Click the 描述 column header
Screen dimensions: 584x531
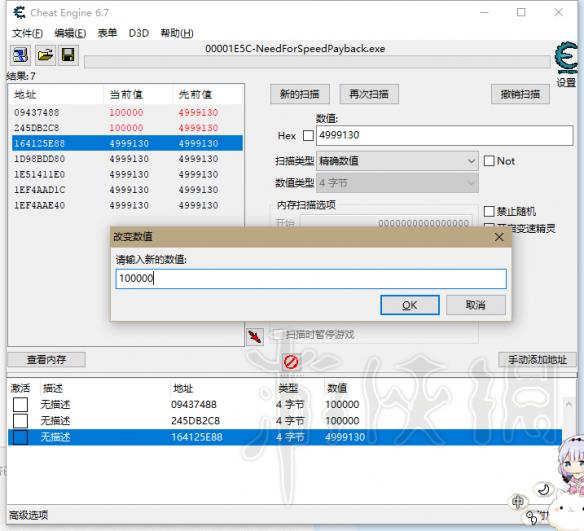[53, 388]
